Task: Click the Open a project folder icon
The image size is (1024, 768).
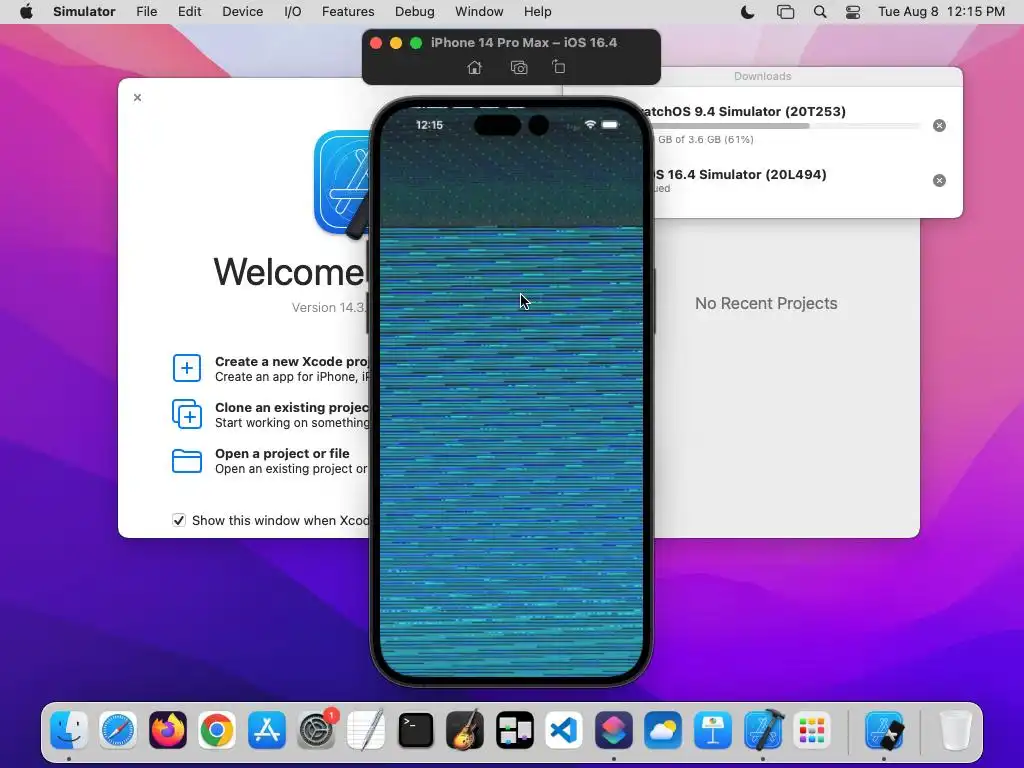Action: (187, 461)
